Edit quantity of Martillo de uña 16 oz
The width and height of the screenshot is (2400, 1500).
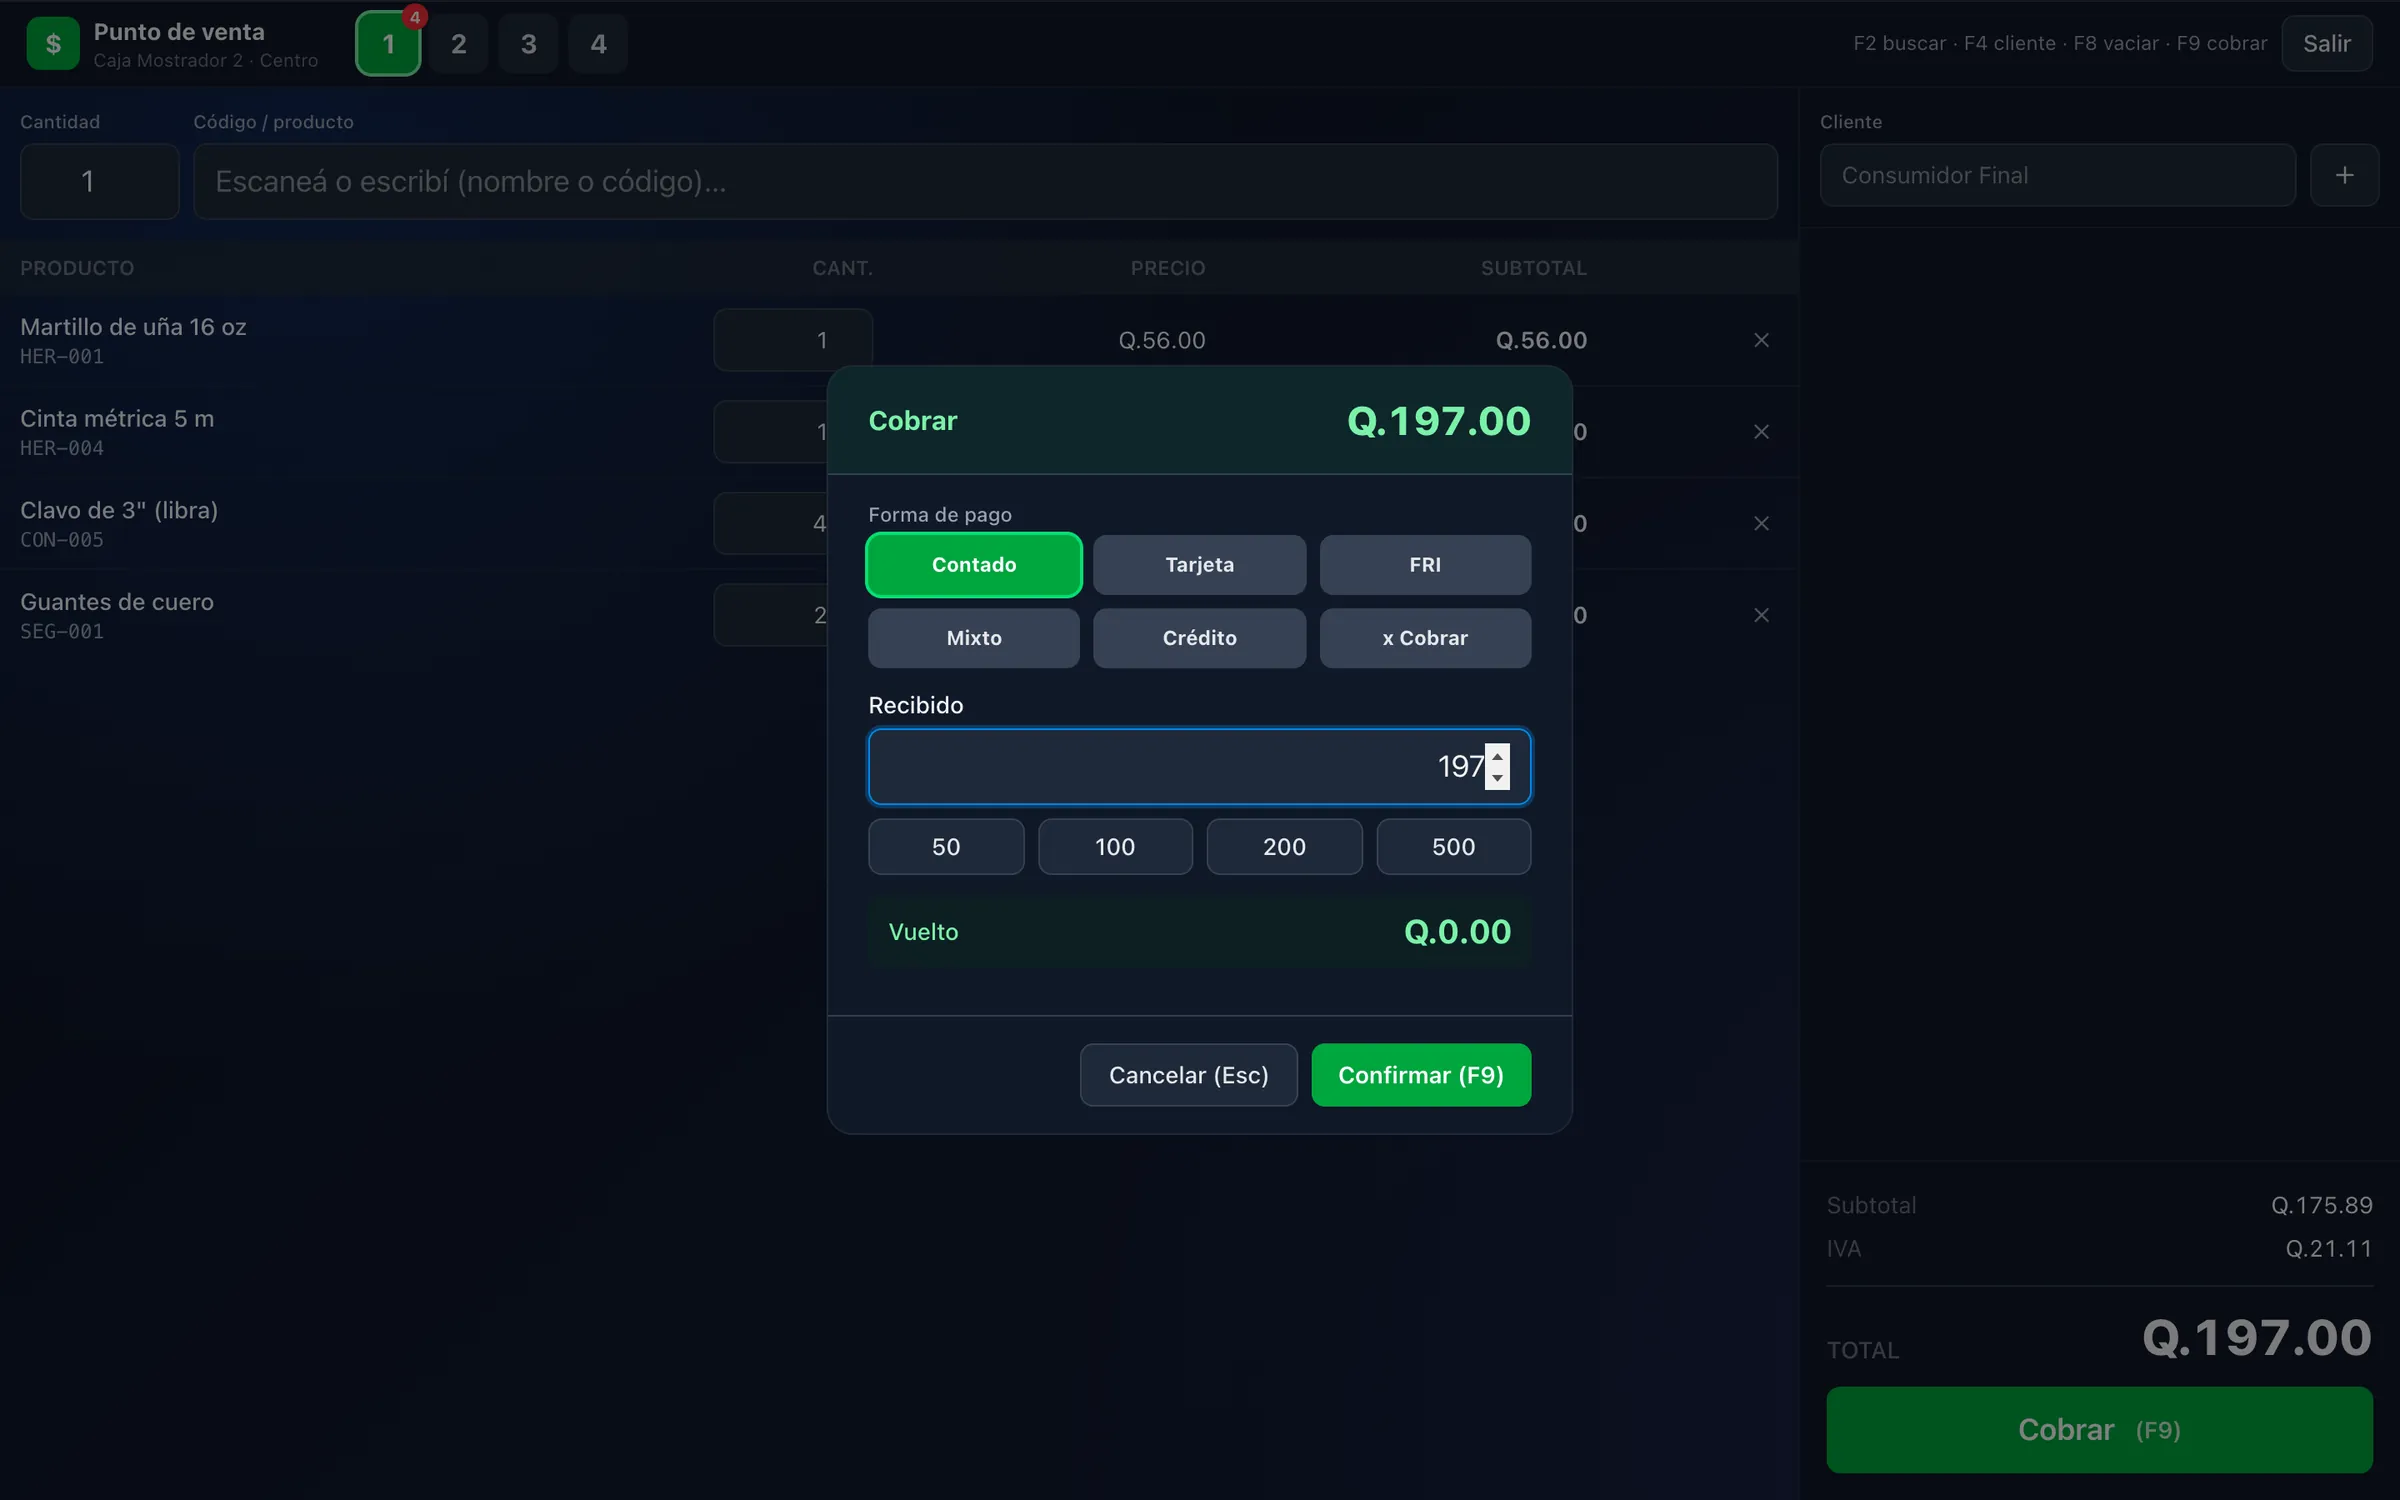792,340
